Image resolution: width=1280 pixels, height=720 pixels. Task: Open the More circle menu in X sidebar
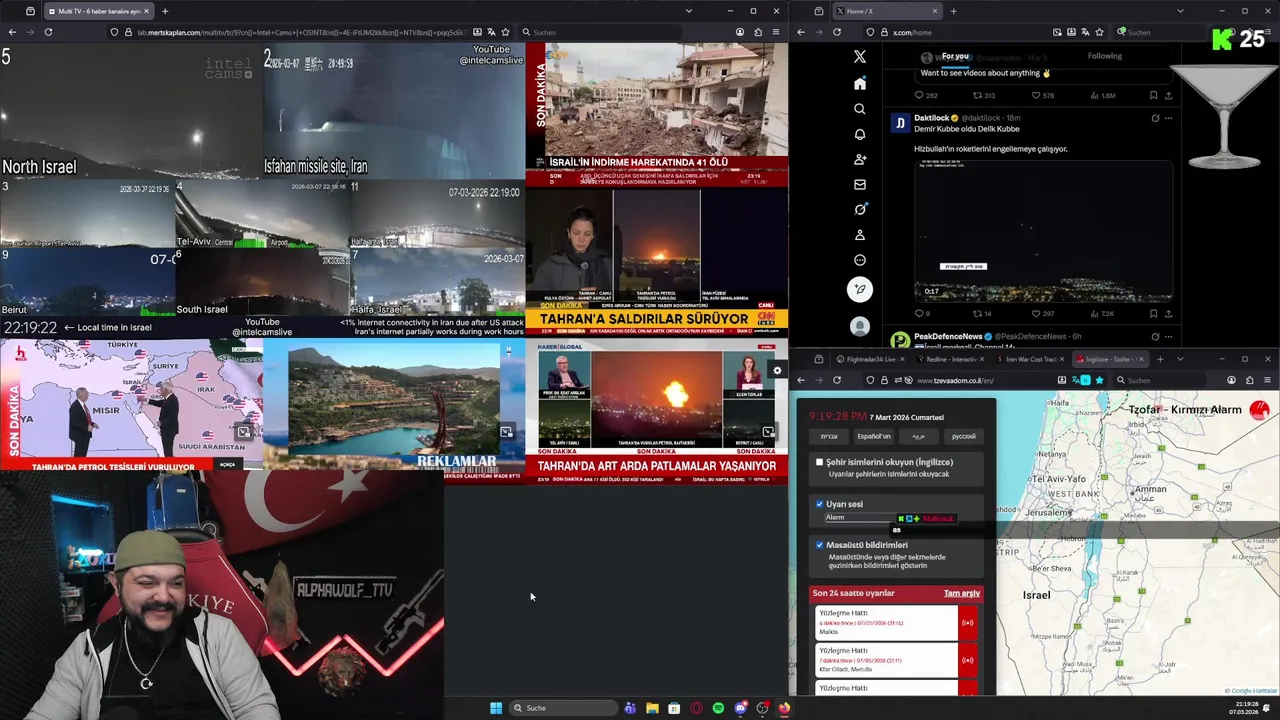click(860, 260)
